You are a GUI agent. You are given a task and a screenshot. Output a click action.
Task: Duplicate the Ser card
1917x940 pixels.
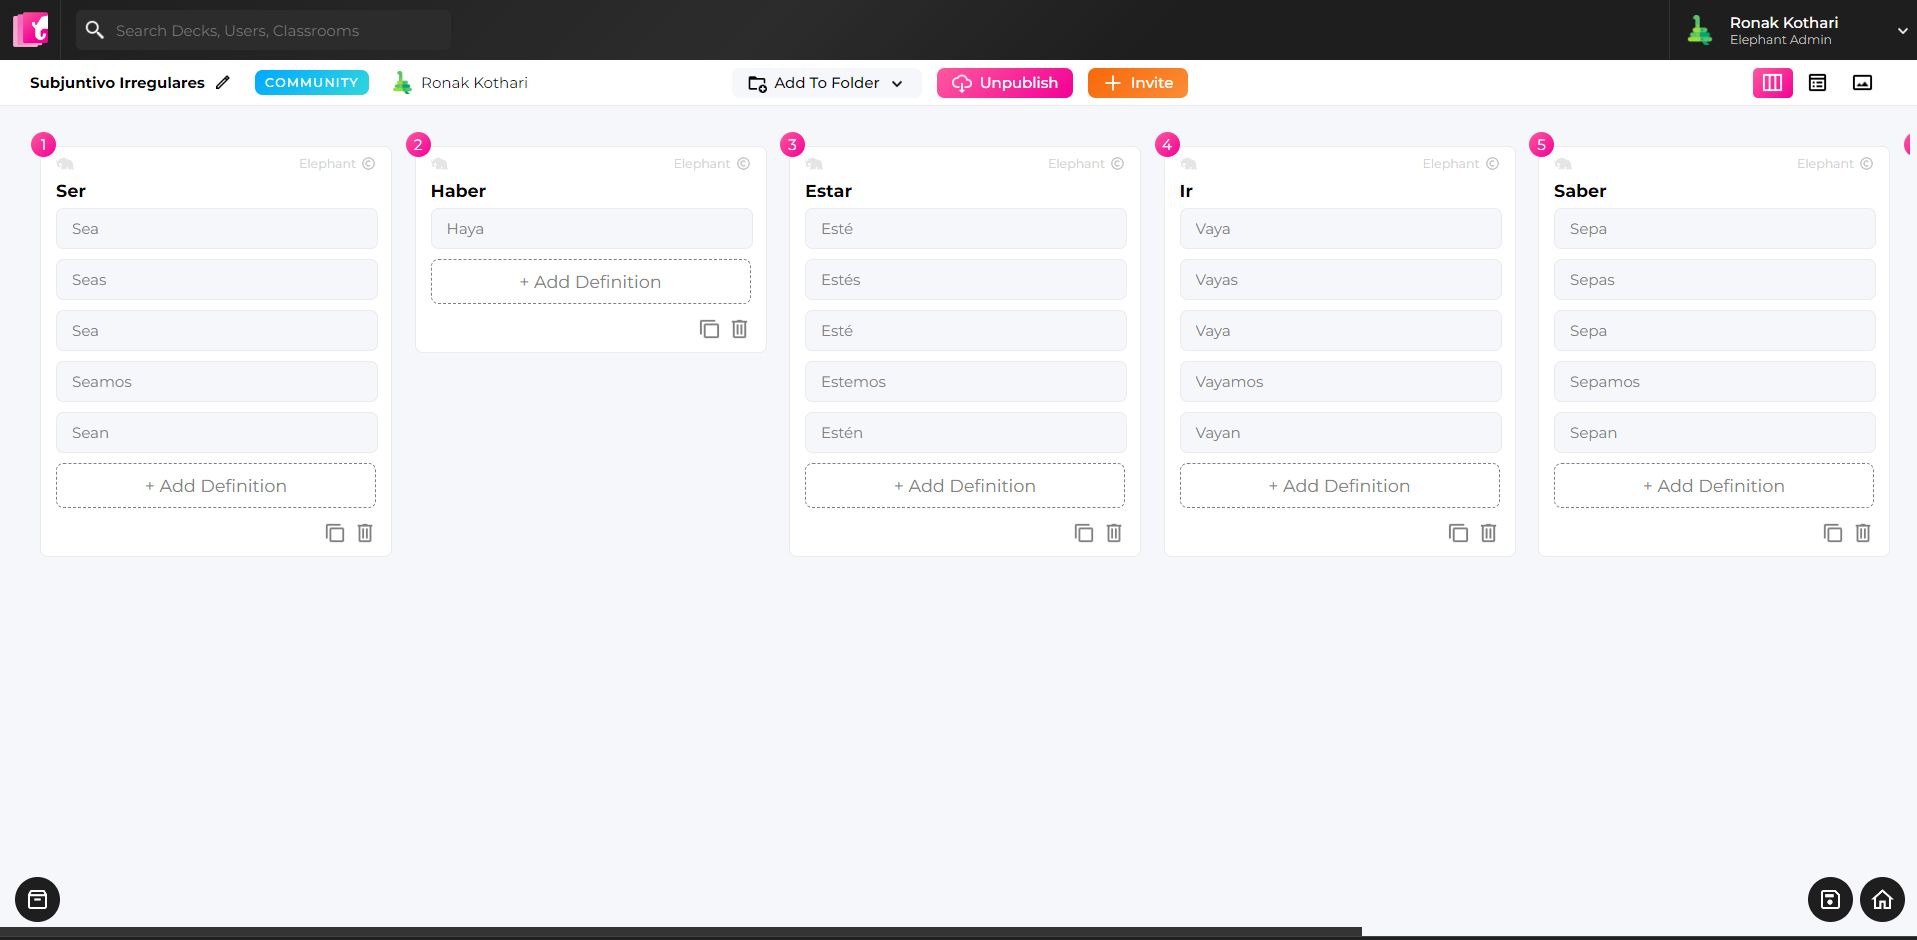pos(335,533)
